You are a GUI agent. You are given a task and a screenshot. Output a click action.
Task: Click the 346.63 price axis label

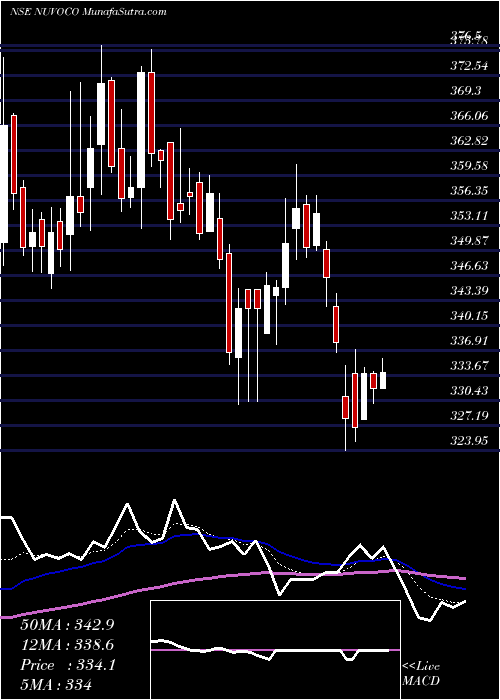[x=468, y=266]
